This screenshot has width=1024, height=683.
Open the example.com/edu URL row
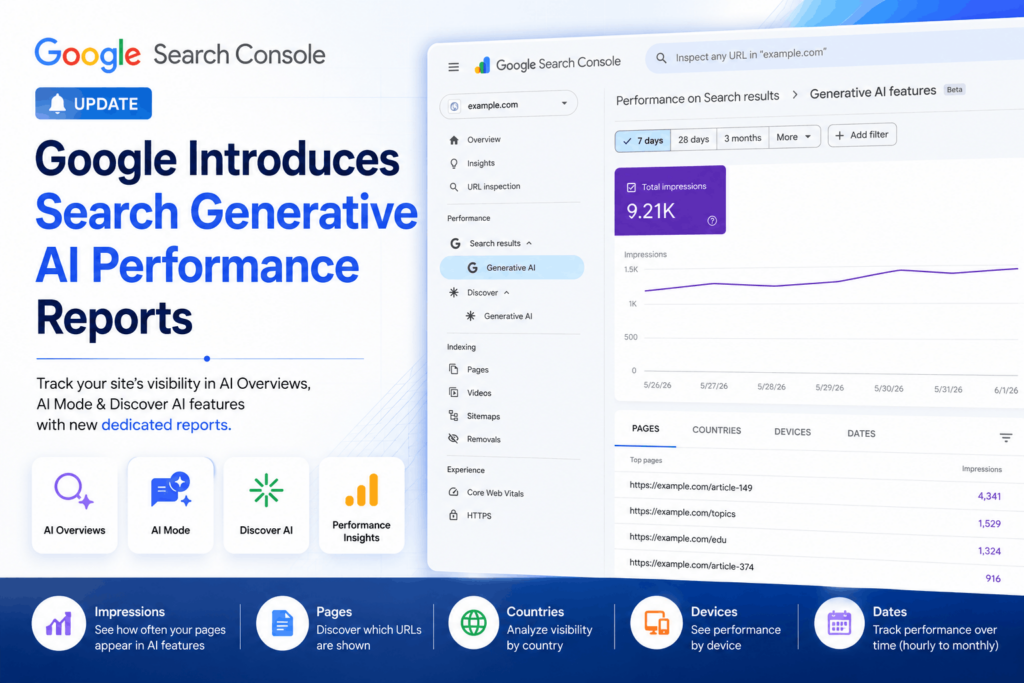click(814, 543)
